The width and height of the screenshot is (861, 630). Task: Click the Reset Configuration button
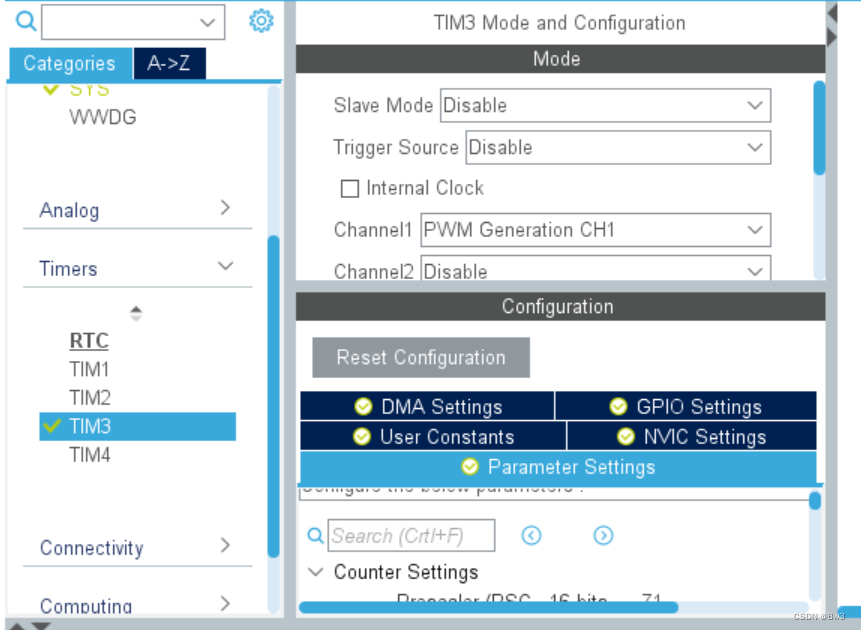click(x=420, y=357)
